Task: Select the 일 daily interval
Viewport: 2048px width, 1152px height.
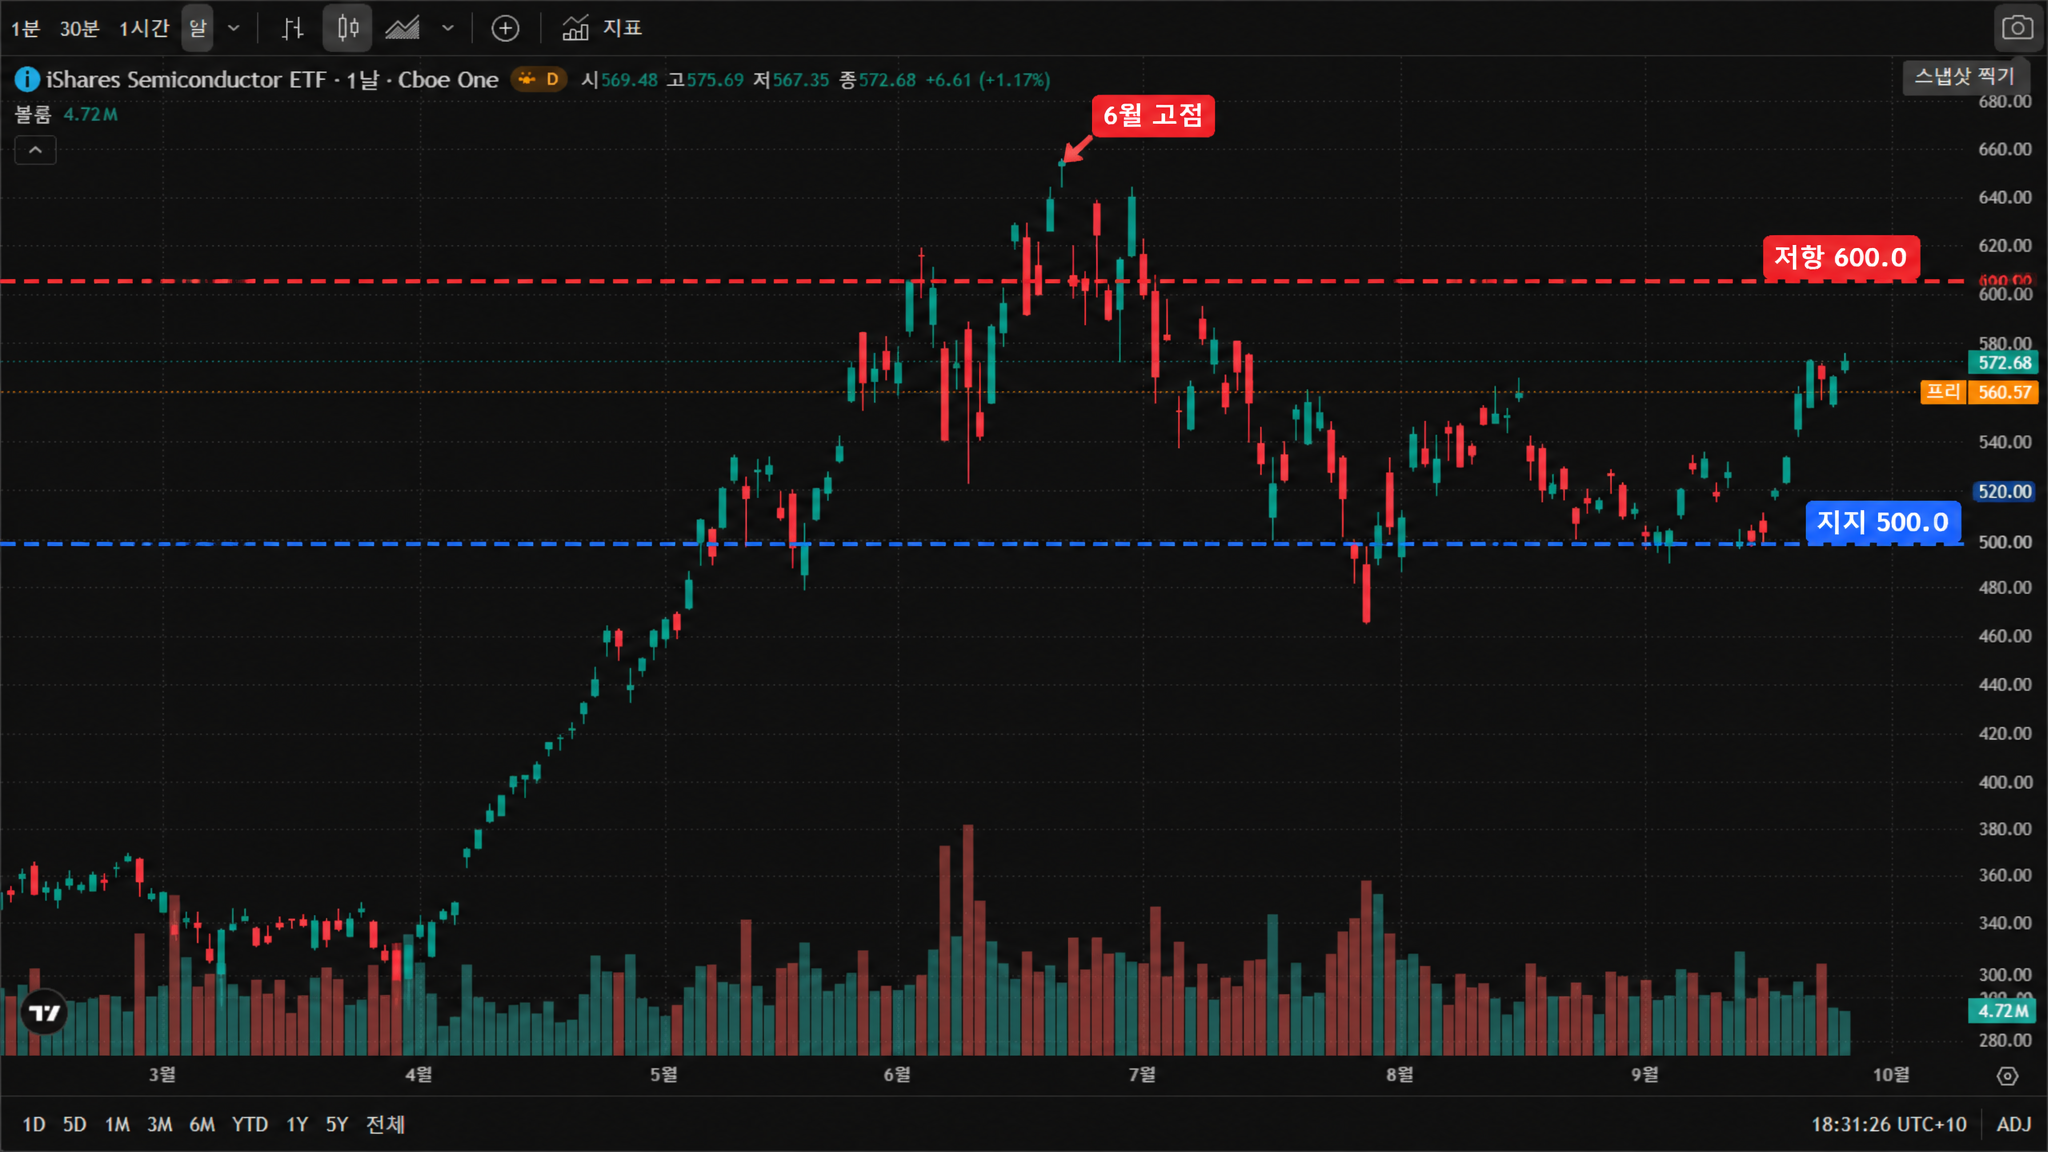Action: point(197,28)
